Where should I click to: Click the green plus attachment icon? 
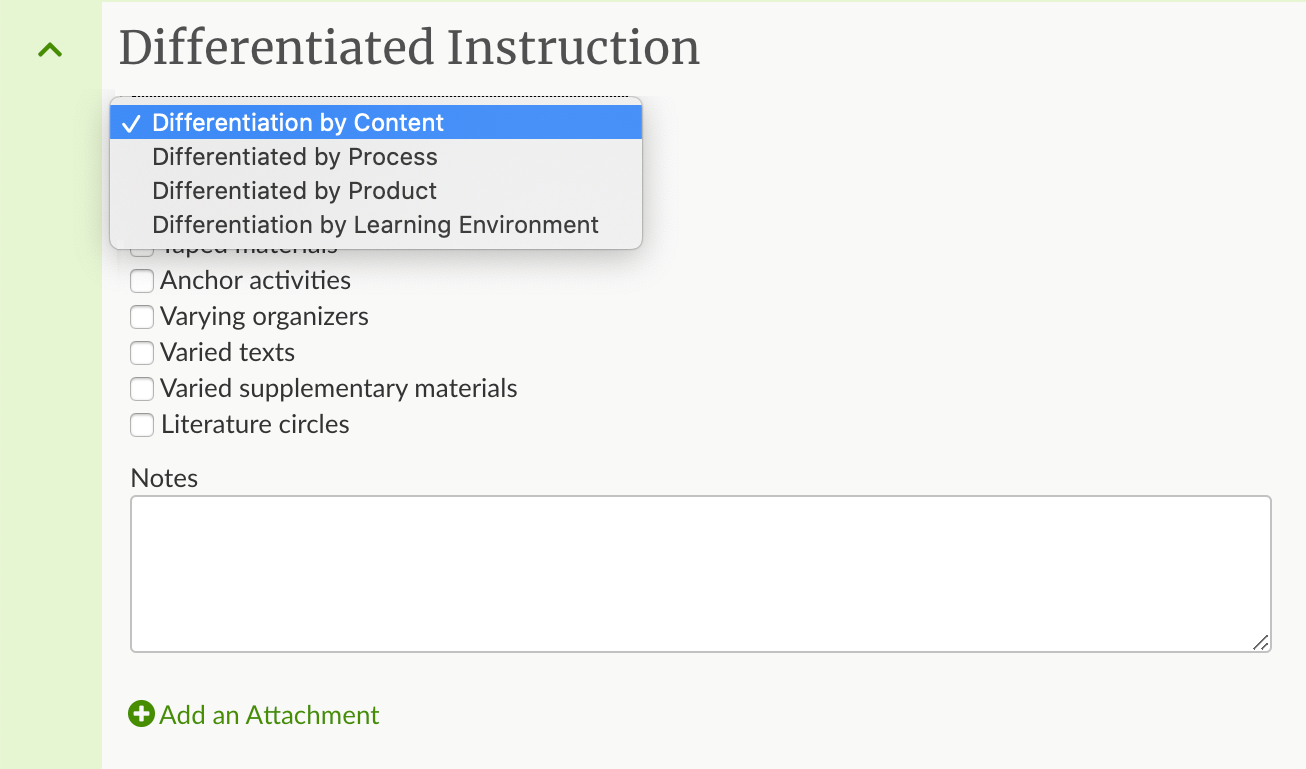pyautogui.click(x=142, y=714)
